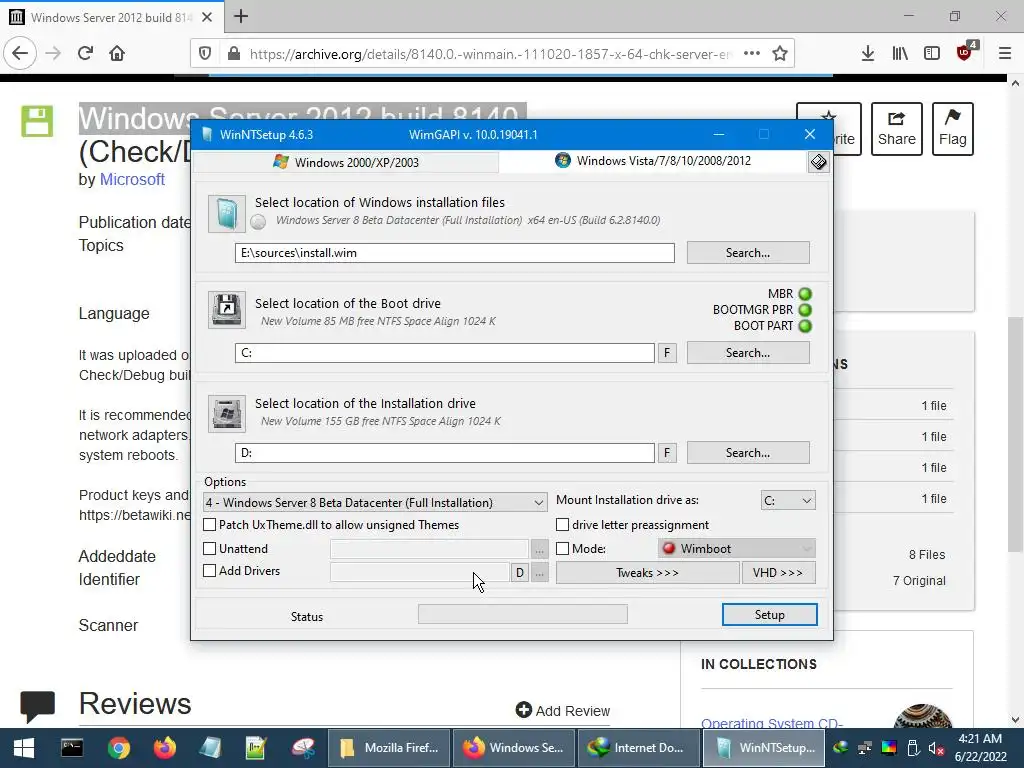Switch to Mozilla Firefox folder taskbar window
The height and width of the screenshot is (768, 1024).
389,748
